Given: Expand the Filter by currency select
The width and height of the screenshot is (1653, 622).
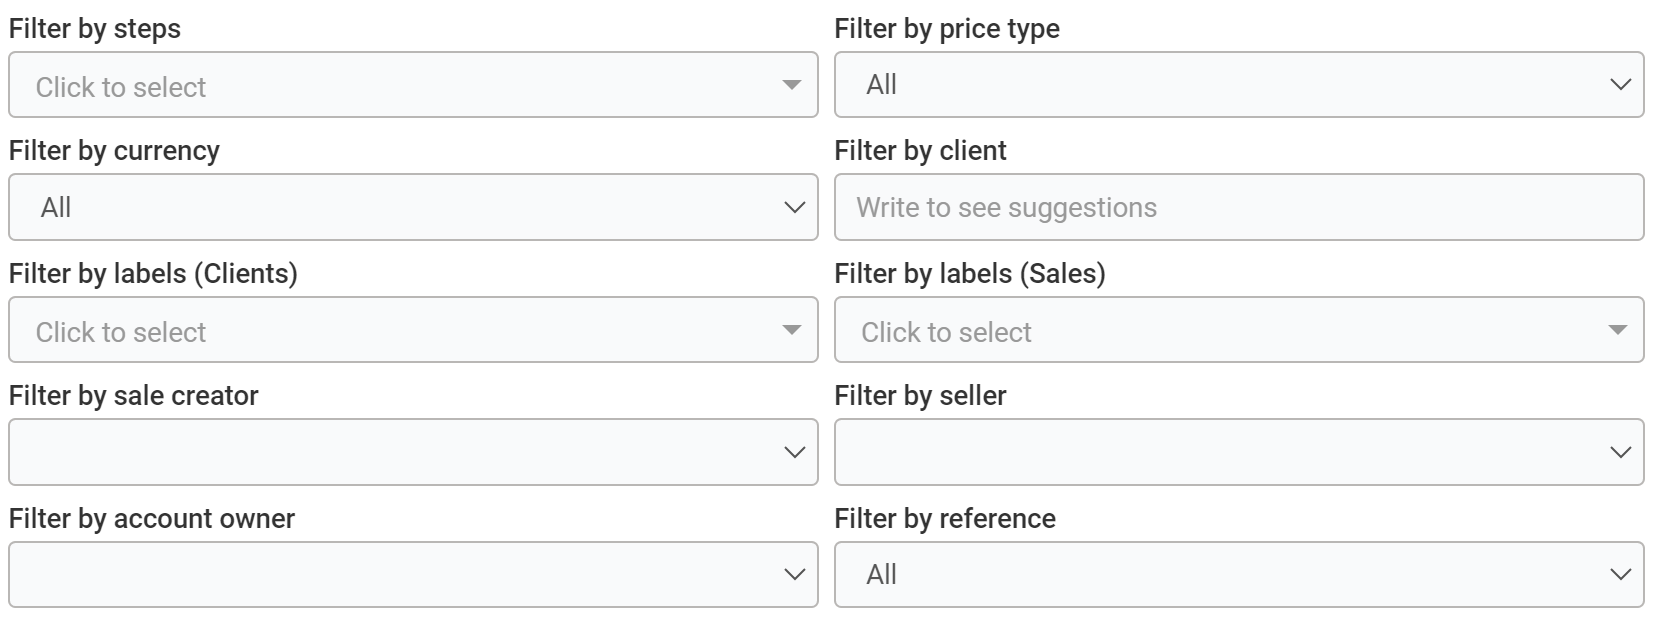Looking at the screenshot, I should click(x=400, y=207).
